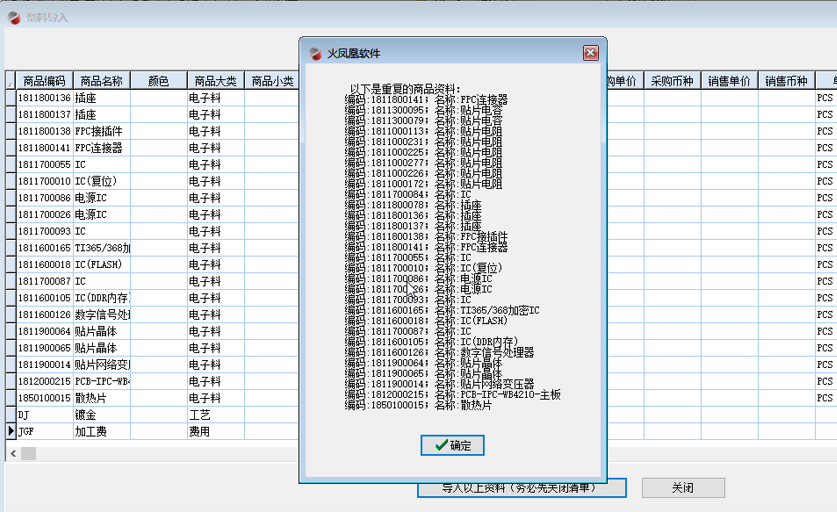Close the 火凤凰软件 dialog
837x512 pixels.
click(590, 53)
